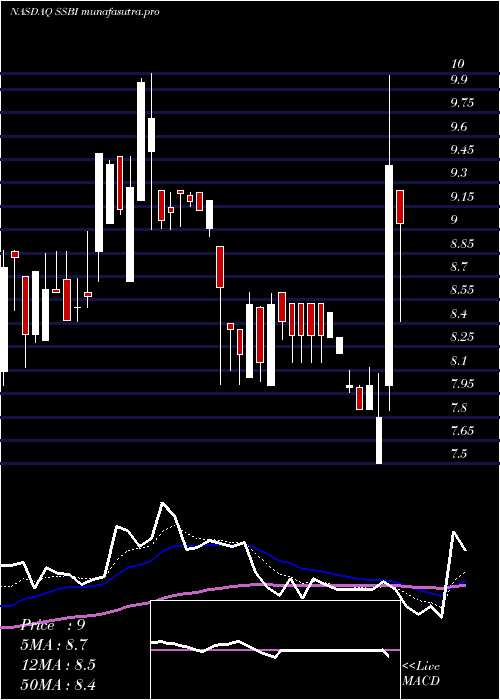The image size is (500, 700).
Task: Click the <<Live MACD label
Action: (421, 673)
